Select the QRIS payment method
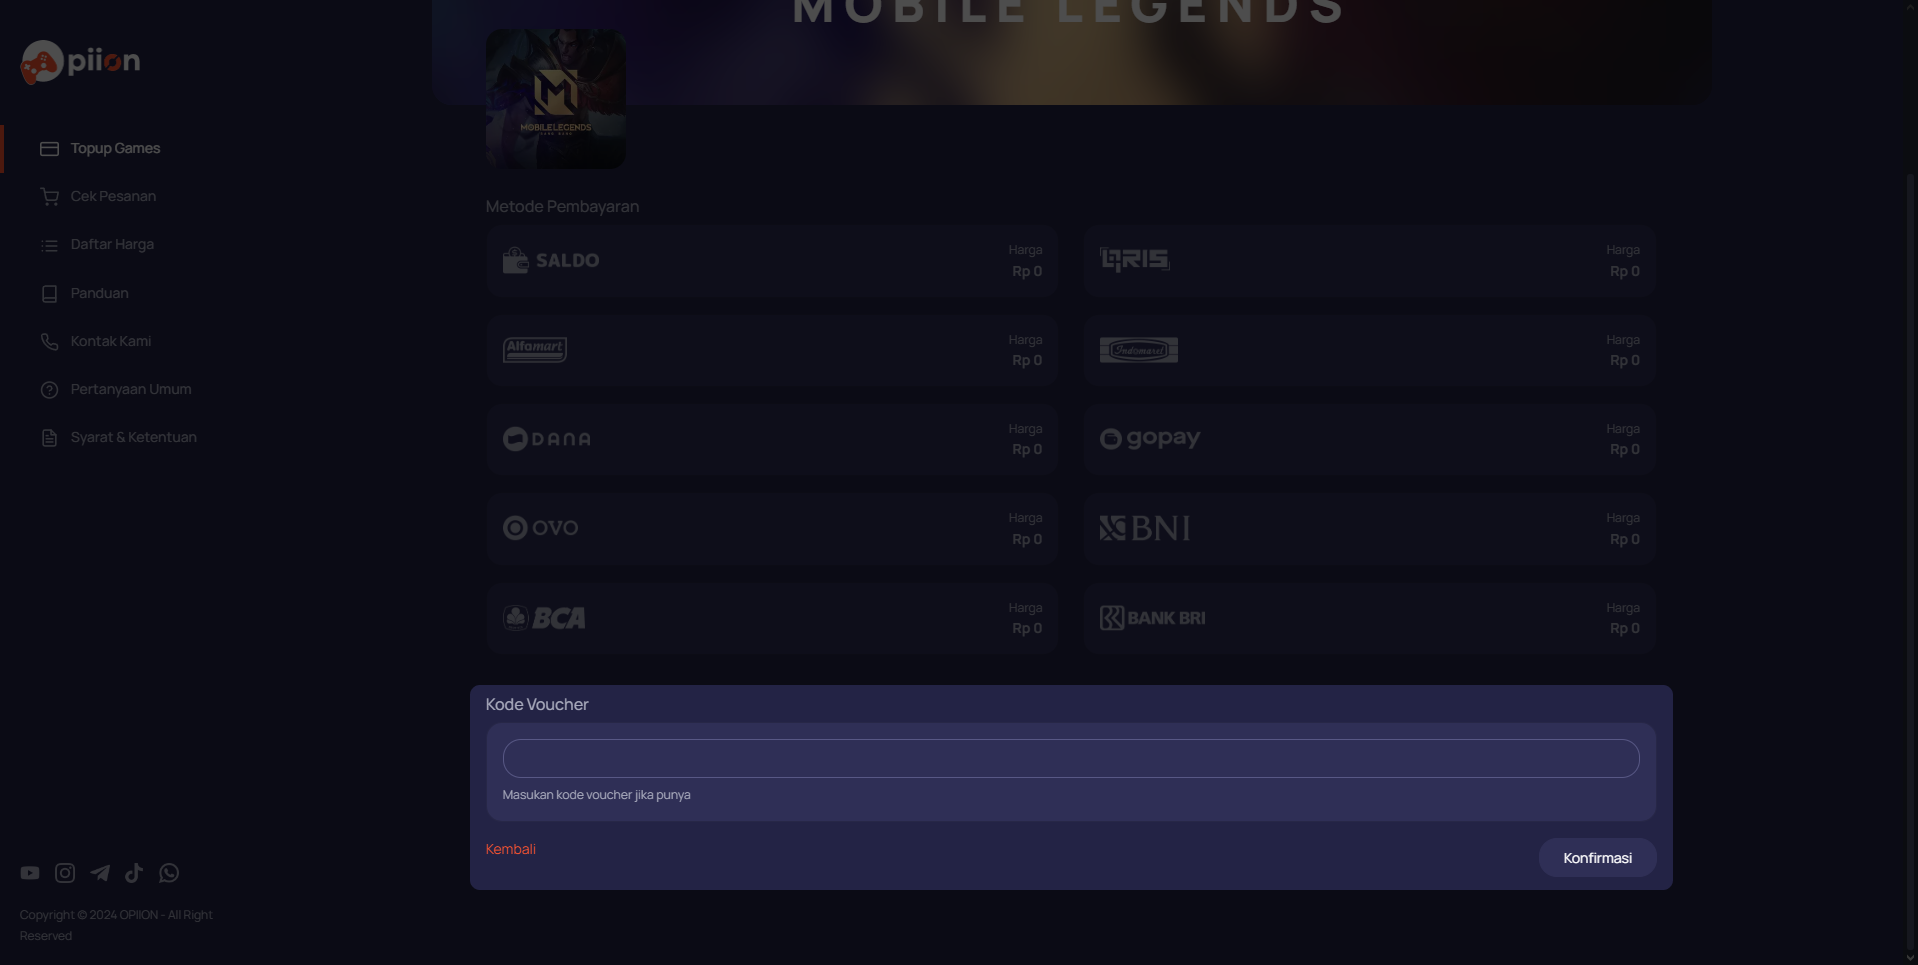 click(1369, 261)
